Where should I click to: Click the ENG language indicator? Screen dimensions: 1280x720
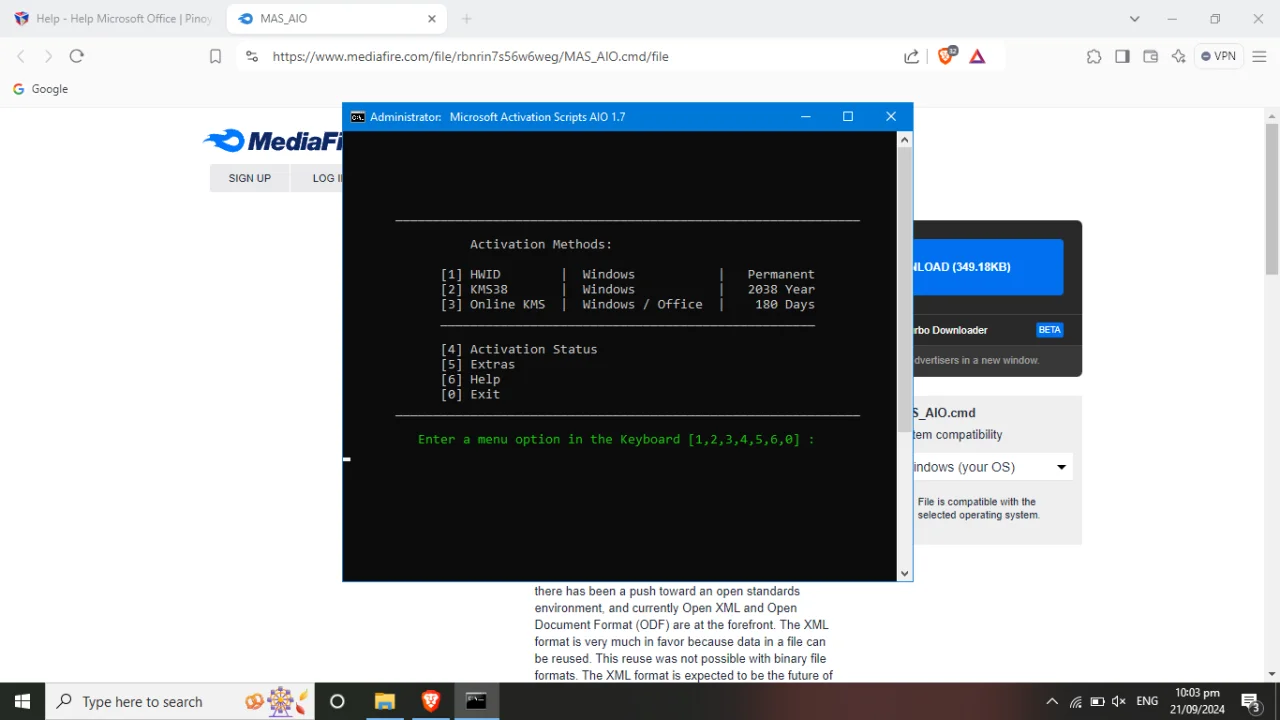click(x=1147, y=701)
